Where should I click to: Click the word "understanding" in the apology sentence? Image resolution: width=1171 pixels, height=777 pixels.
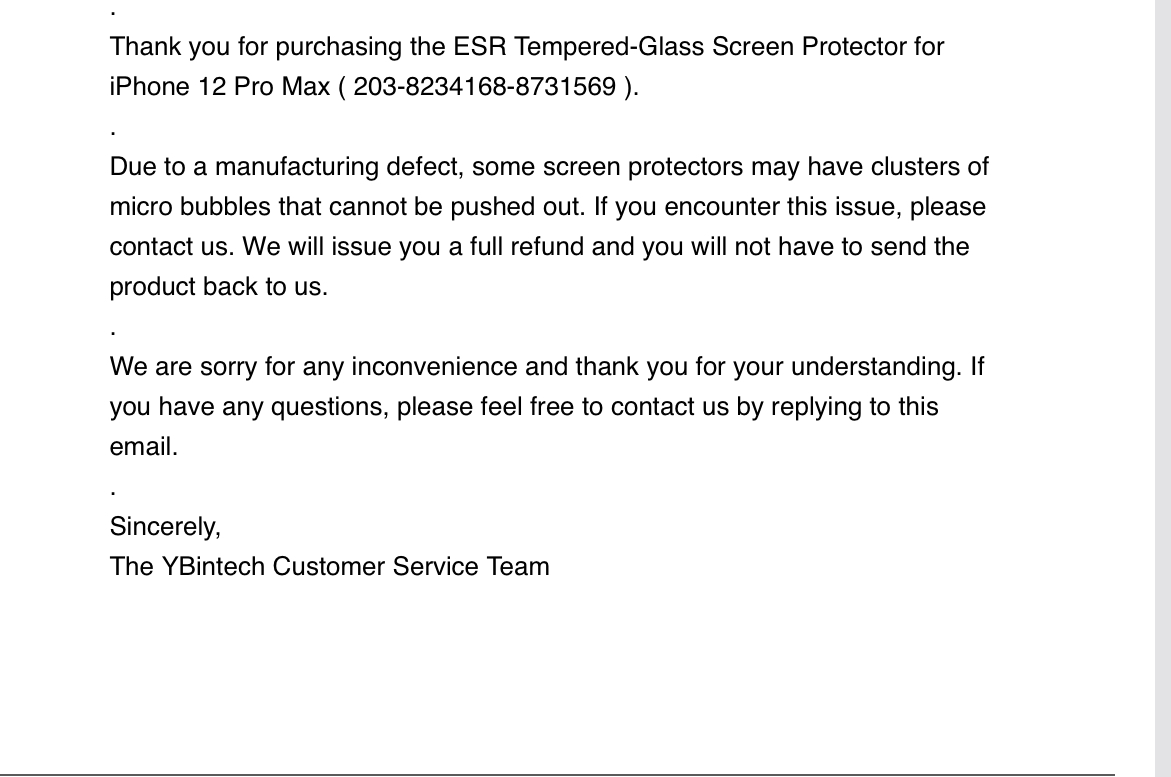876,367
